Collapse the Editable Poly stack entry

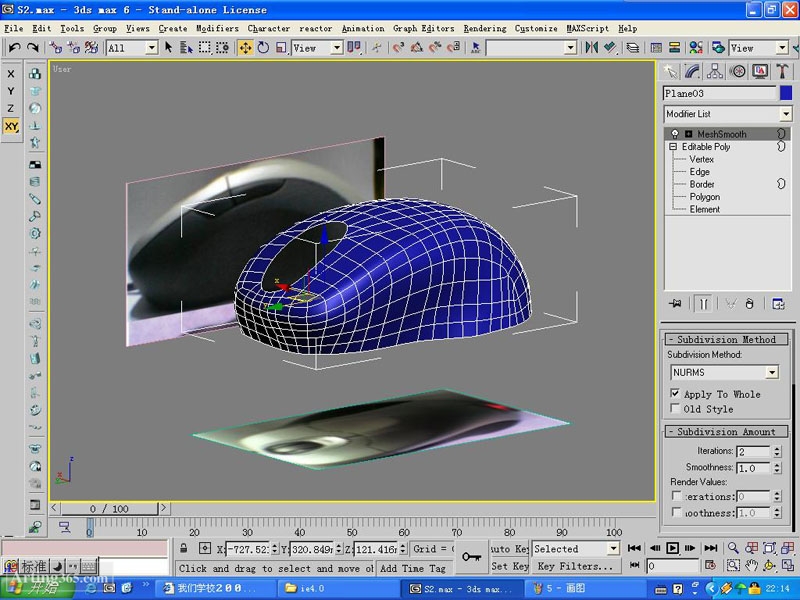click(x=672, y=146)
